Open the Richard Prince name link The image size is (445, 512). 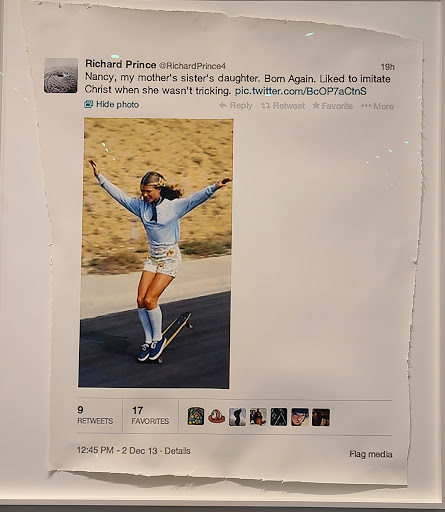pos(121,64)
